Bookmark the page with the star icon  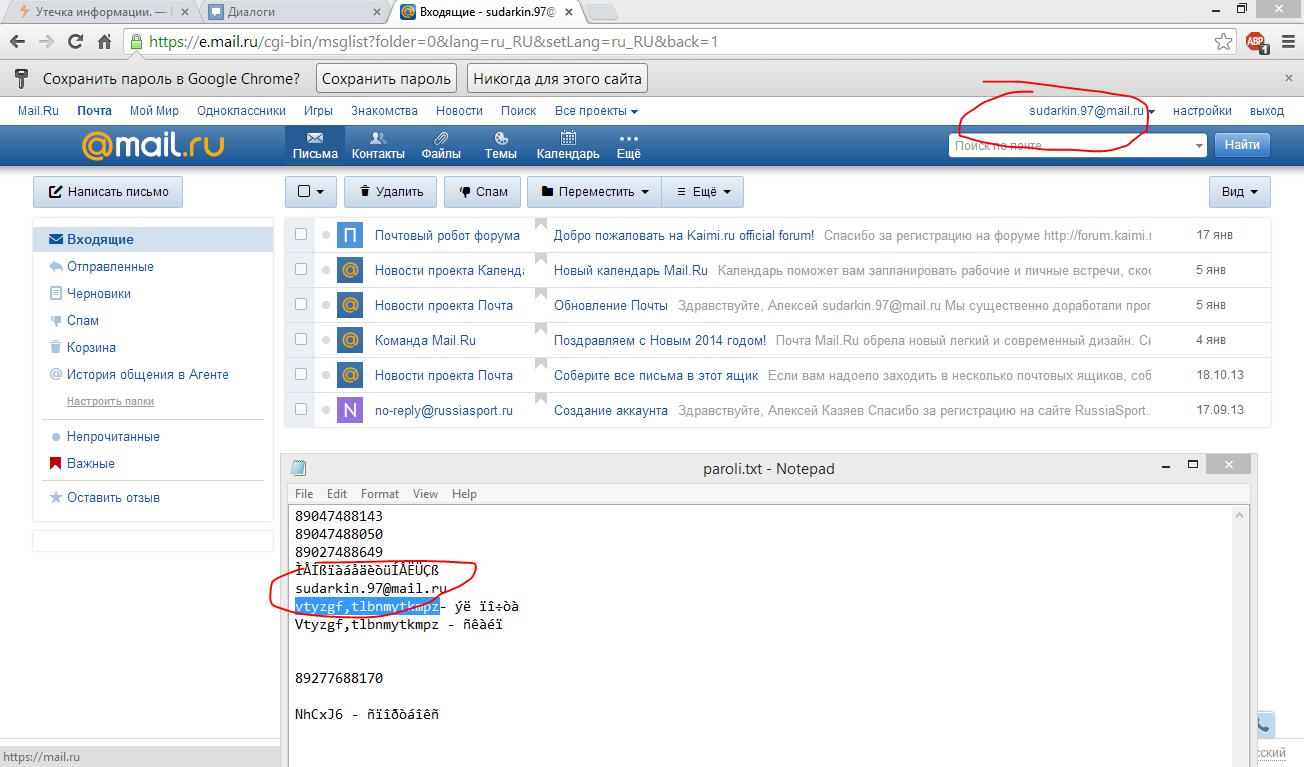[x=1223, y=42]
